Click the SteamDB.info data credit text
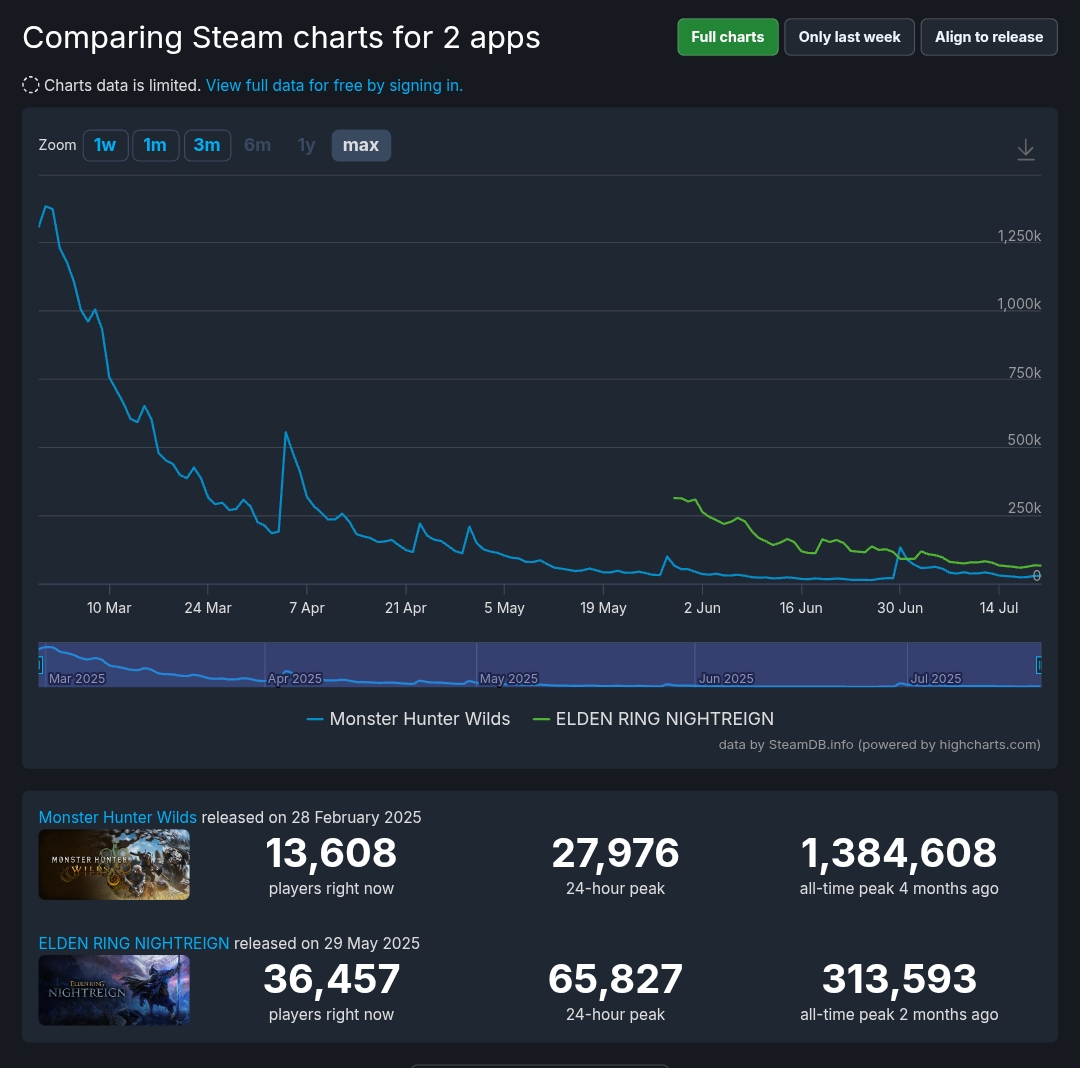The image size is (1080, 1068). click(x=880, y=744)
